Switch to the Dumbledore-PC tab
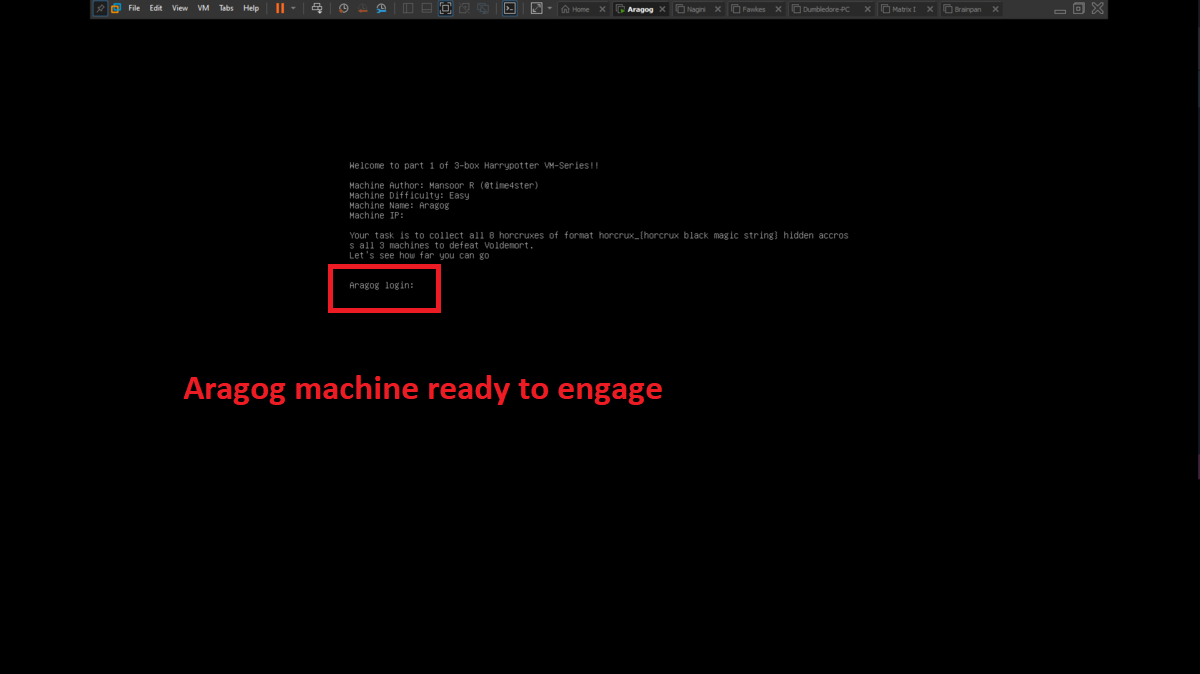This screenshot has width=1200, height=674. (x=824, y=9)
